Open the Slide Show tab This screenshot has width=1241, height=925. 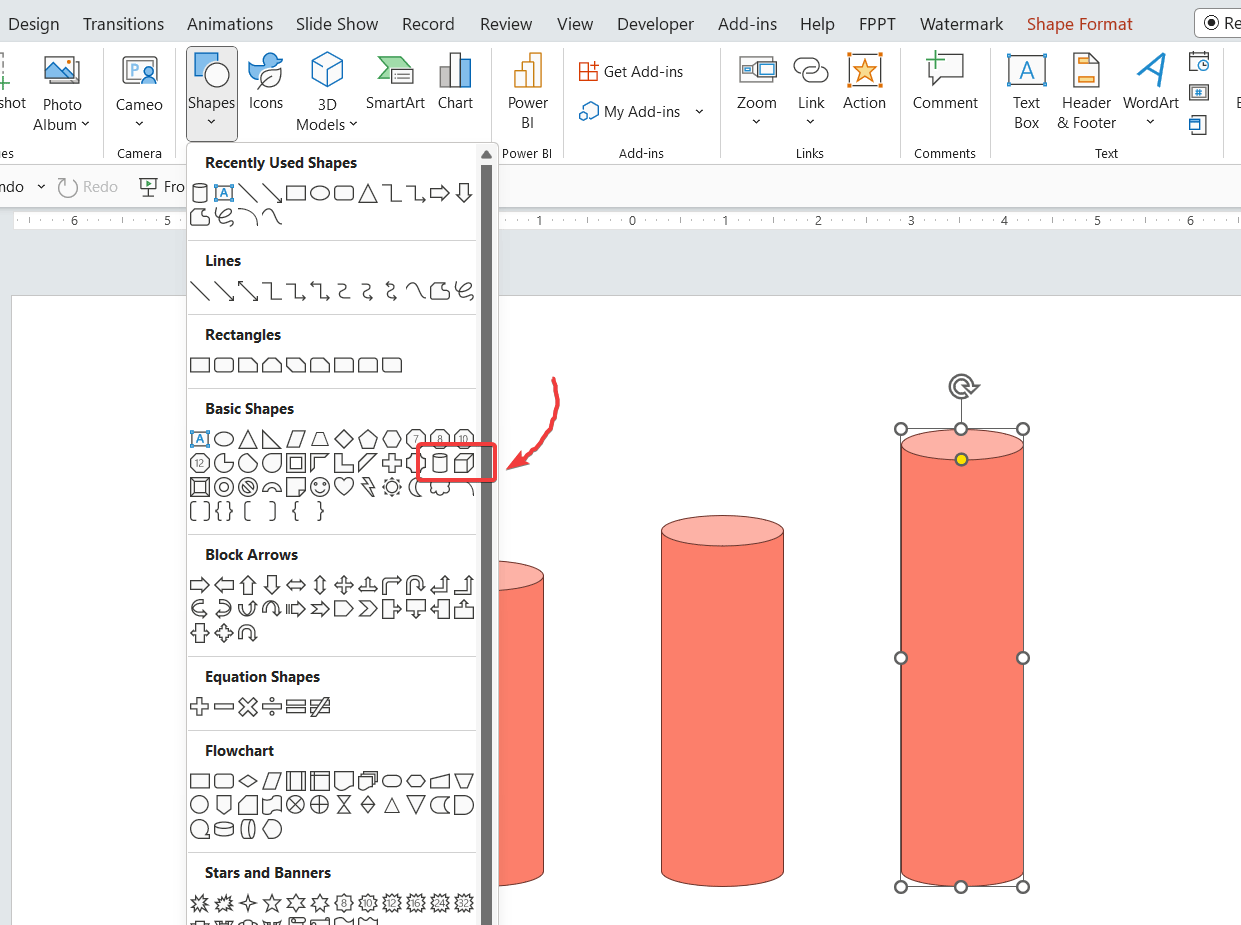[336, 23]
